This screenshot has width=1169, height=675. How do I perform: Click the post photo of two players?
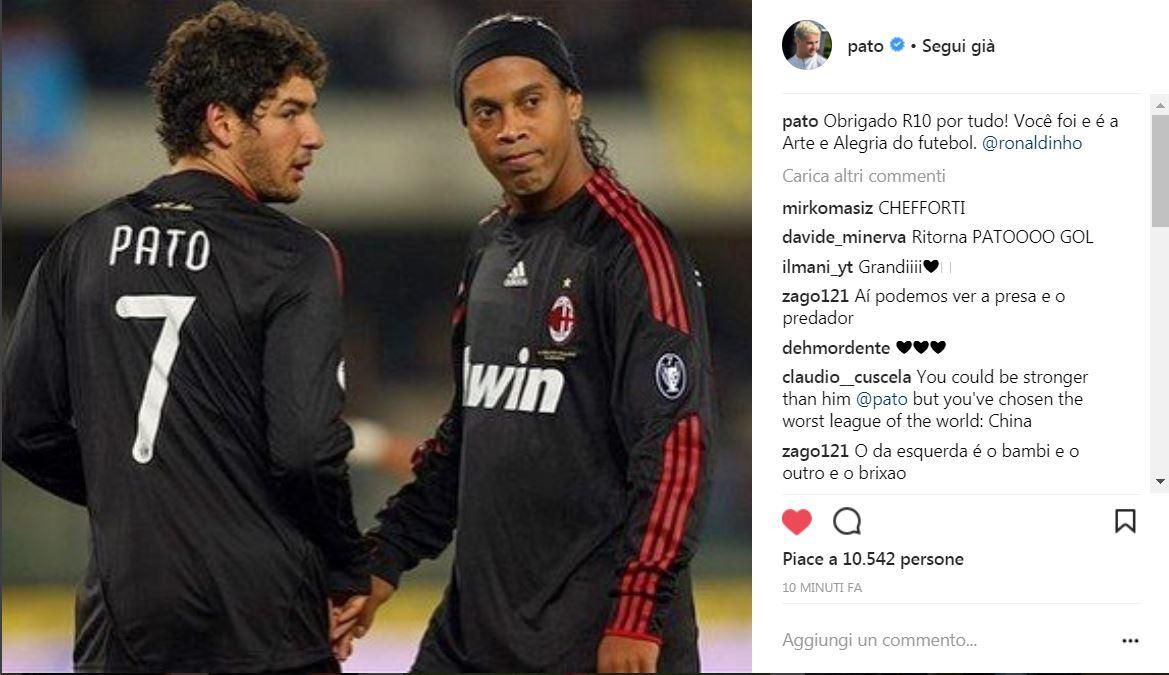376,337
